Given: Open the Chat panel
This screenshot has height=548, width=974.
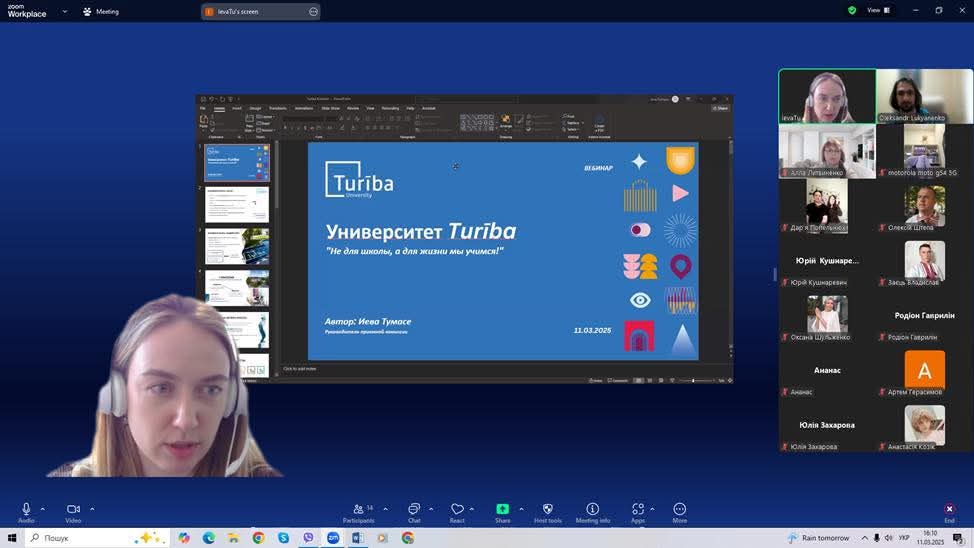Looking at the screenshot, I should tap(414, 512).
